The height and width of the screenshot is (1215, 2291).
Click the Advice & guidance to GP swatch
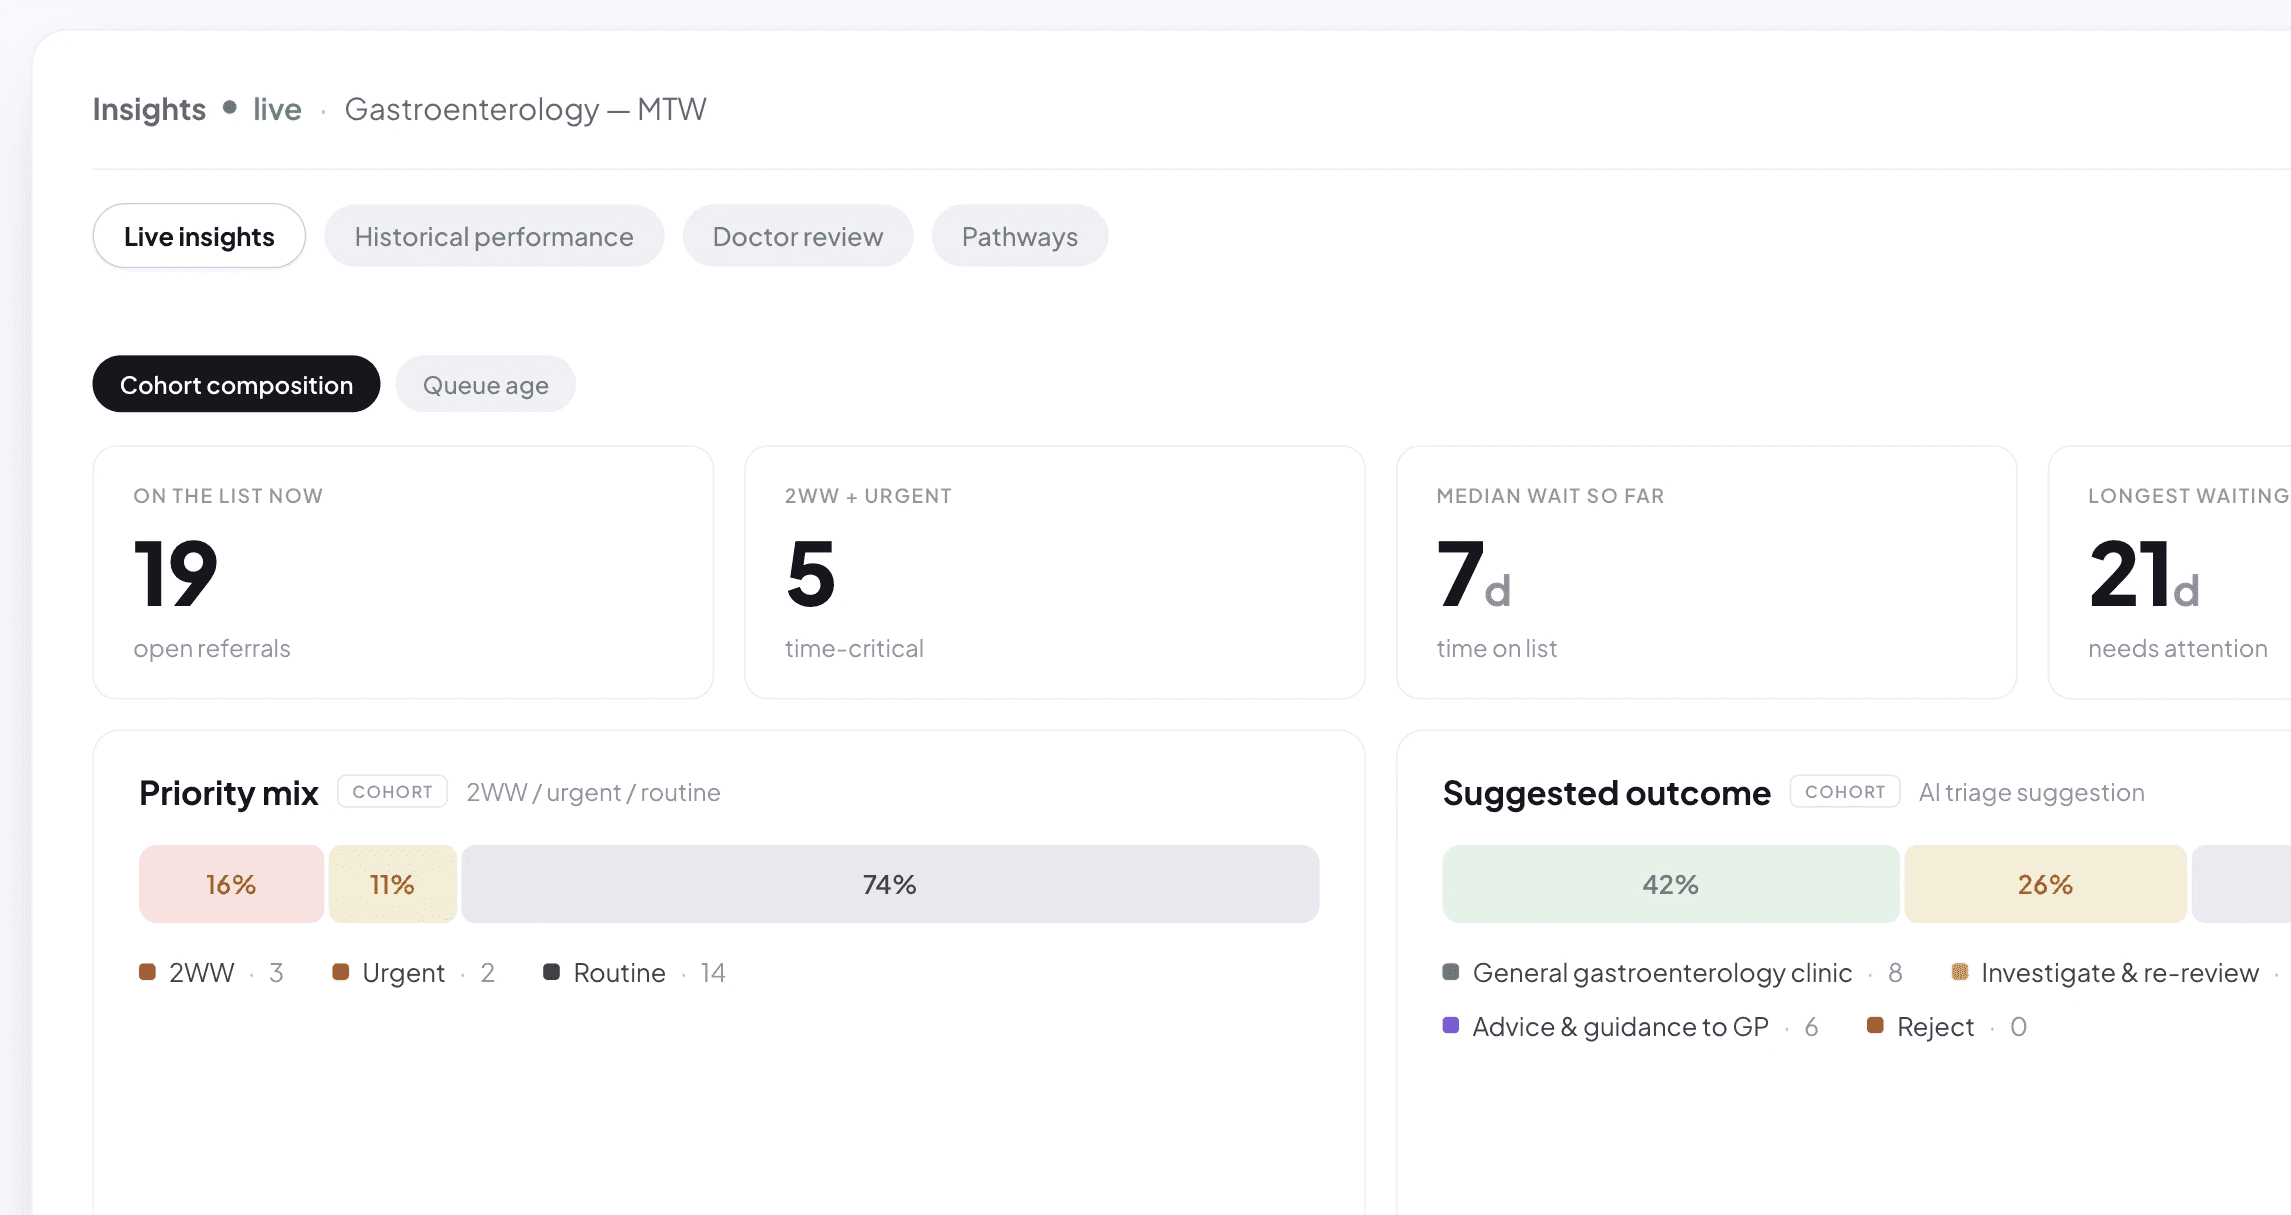pyautogui.click(x=1451, y=1025)
